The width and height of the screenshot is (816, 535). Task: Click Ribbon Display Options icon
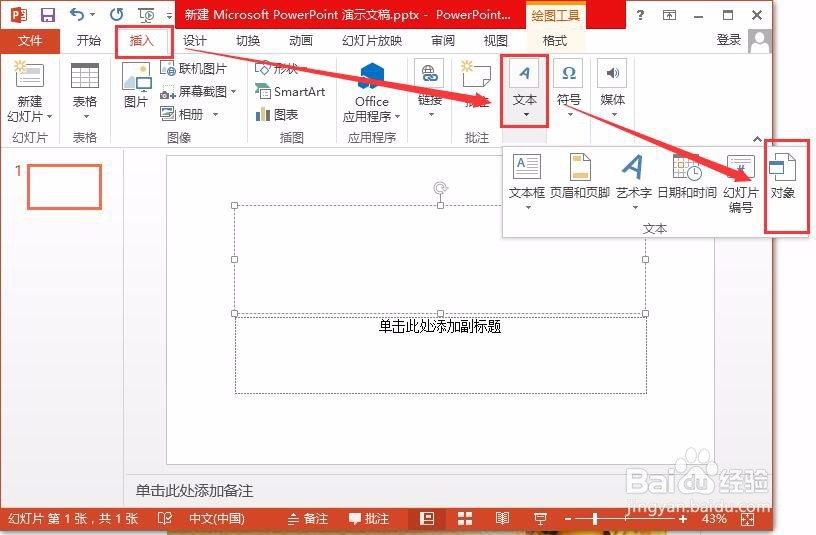[669, 15]
